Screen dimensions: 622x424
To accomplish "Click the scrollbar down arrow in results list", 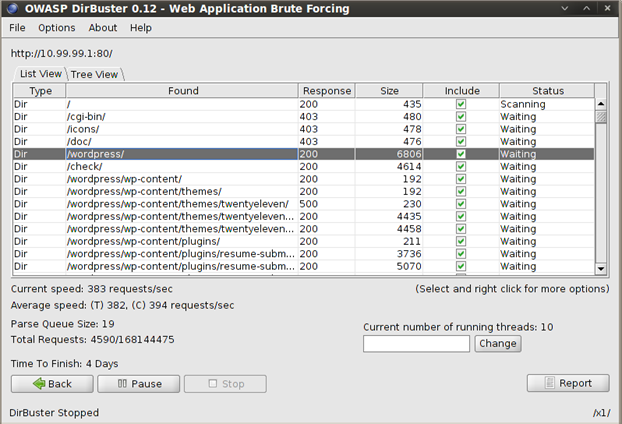I will 601,268.
